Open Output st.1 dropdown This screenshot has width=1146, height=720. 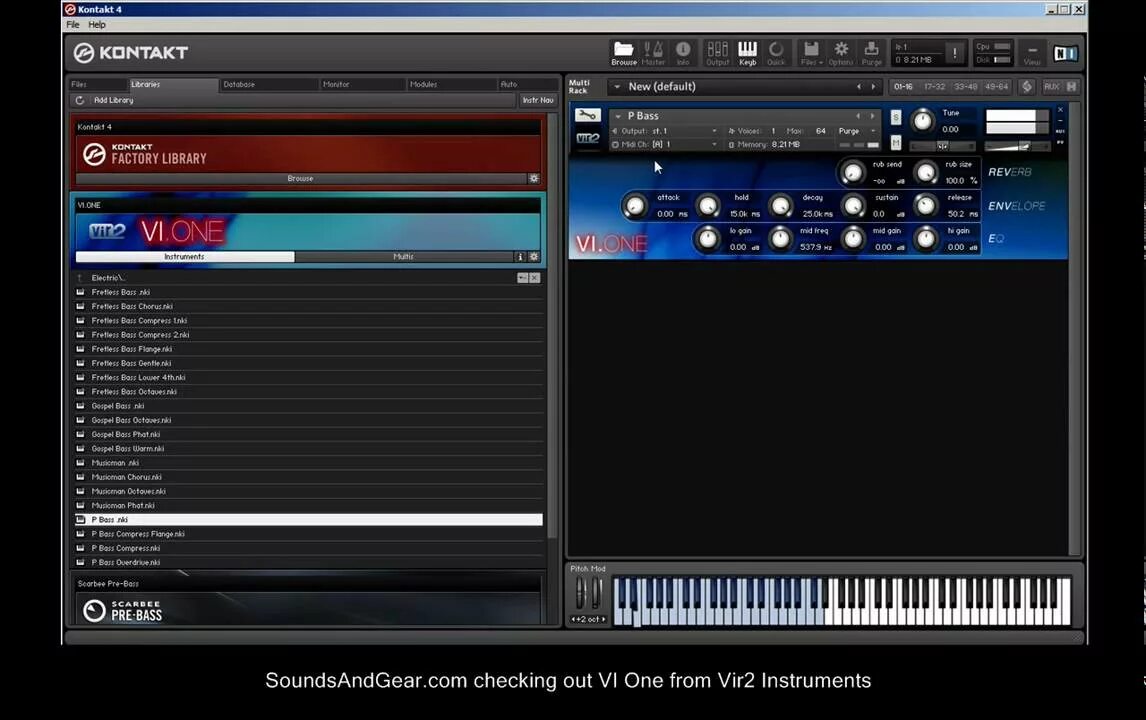(x=714, y=131)
